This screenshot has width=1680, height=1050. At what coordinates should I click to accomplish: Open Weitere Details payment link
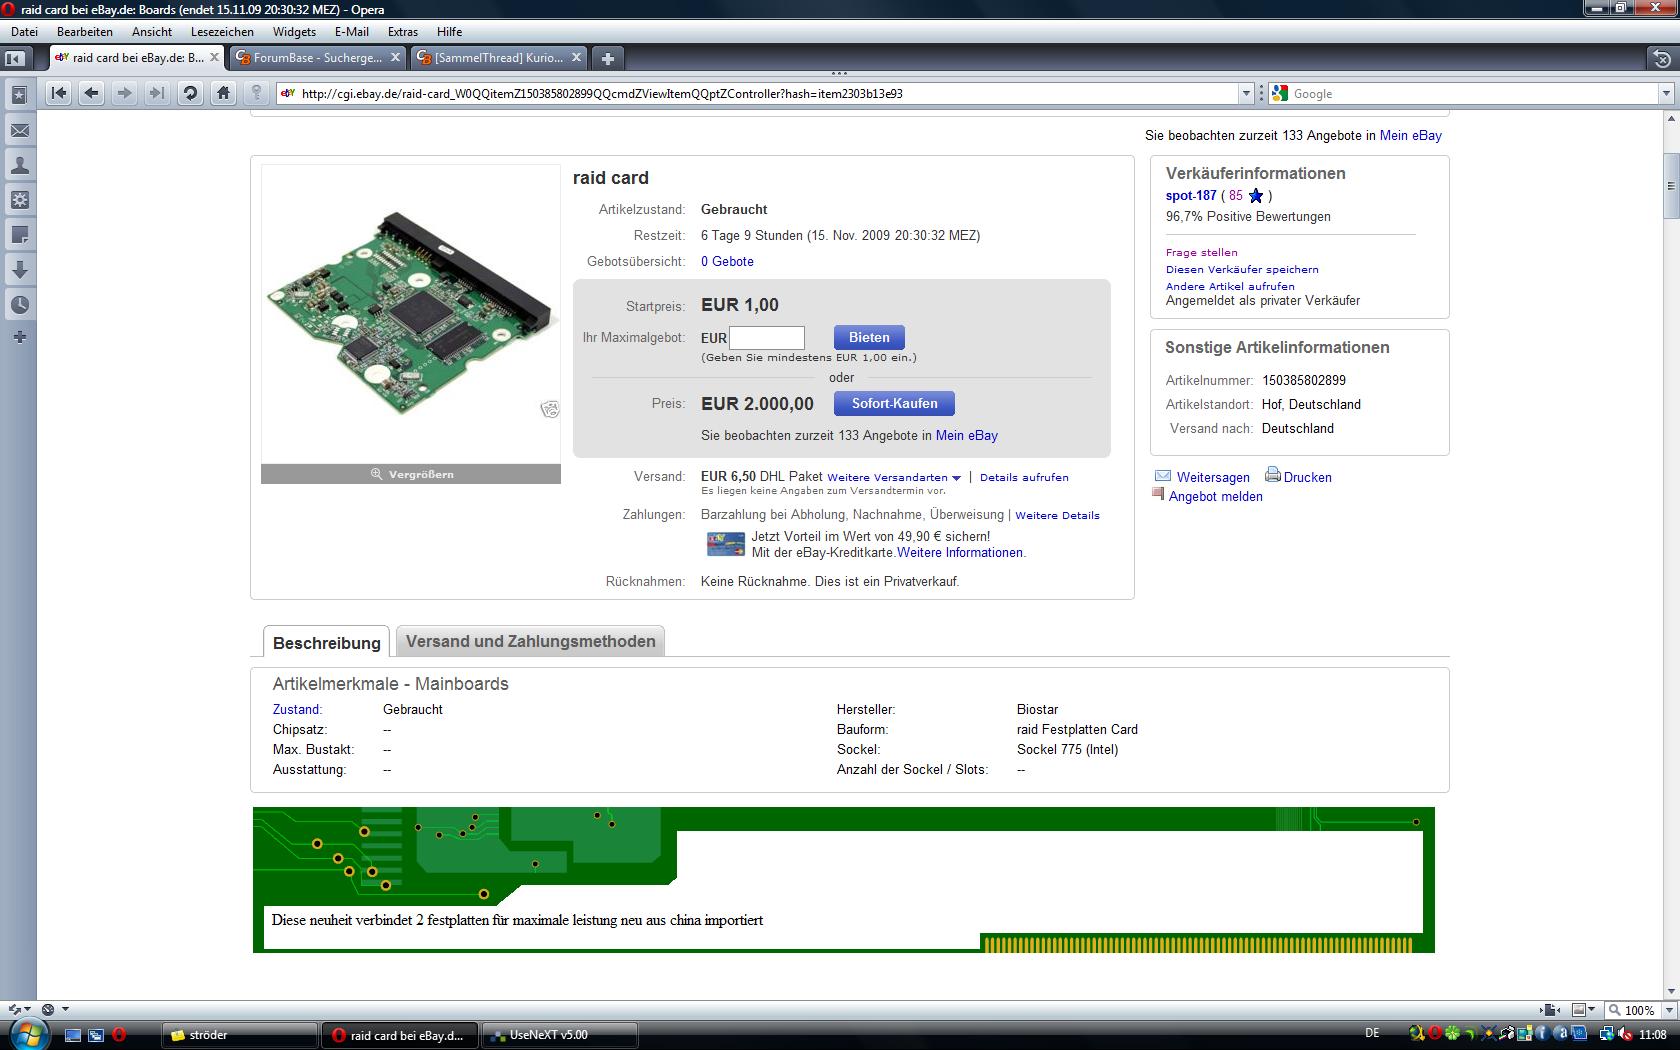tap(1057, 515)
